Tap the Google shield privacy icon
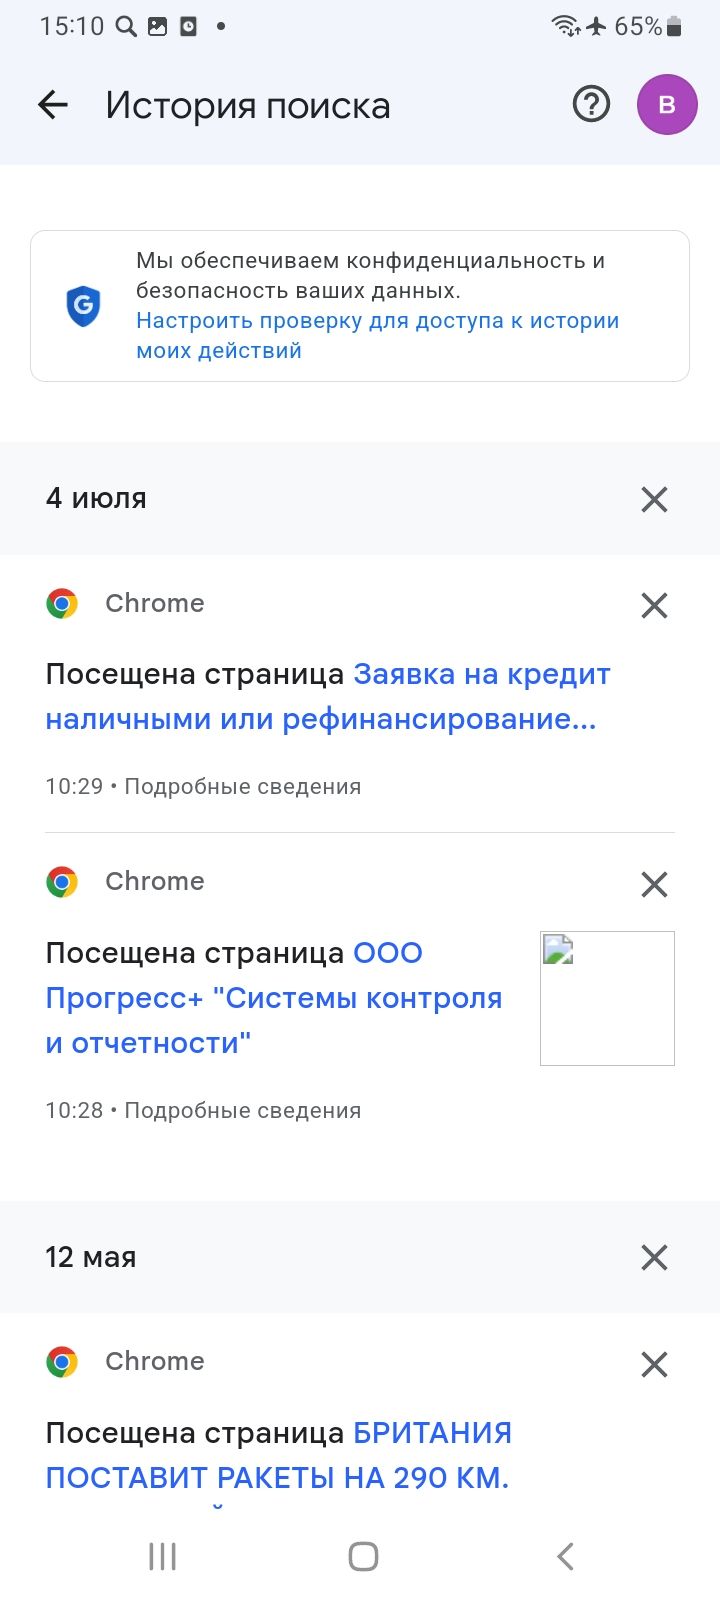This screenshot has height=1600, width=720. (x=84, y=305)
